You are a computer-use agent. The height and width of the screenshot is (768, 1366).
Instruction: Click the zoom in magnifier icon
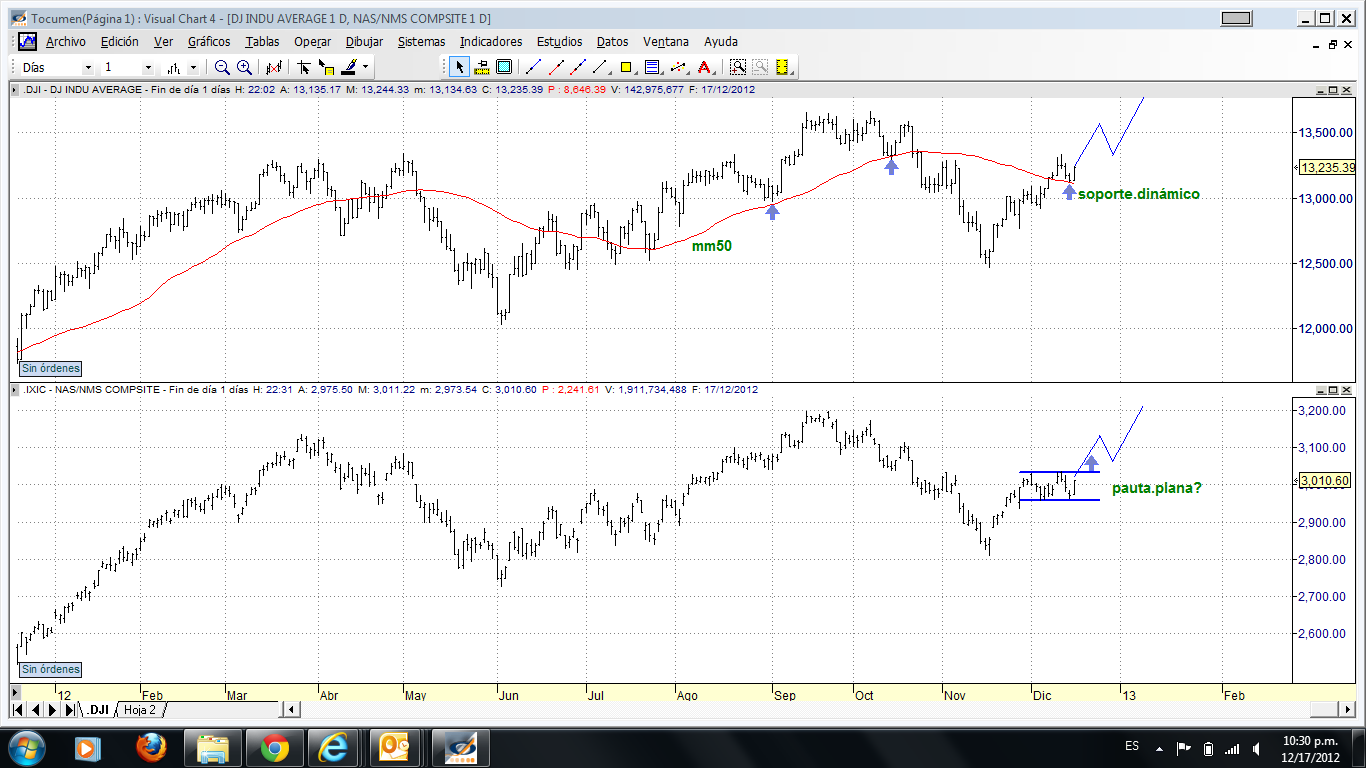[x=244, y=67]
